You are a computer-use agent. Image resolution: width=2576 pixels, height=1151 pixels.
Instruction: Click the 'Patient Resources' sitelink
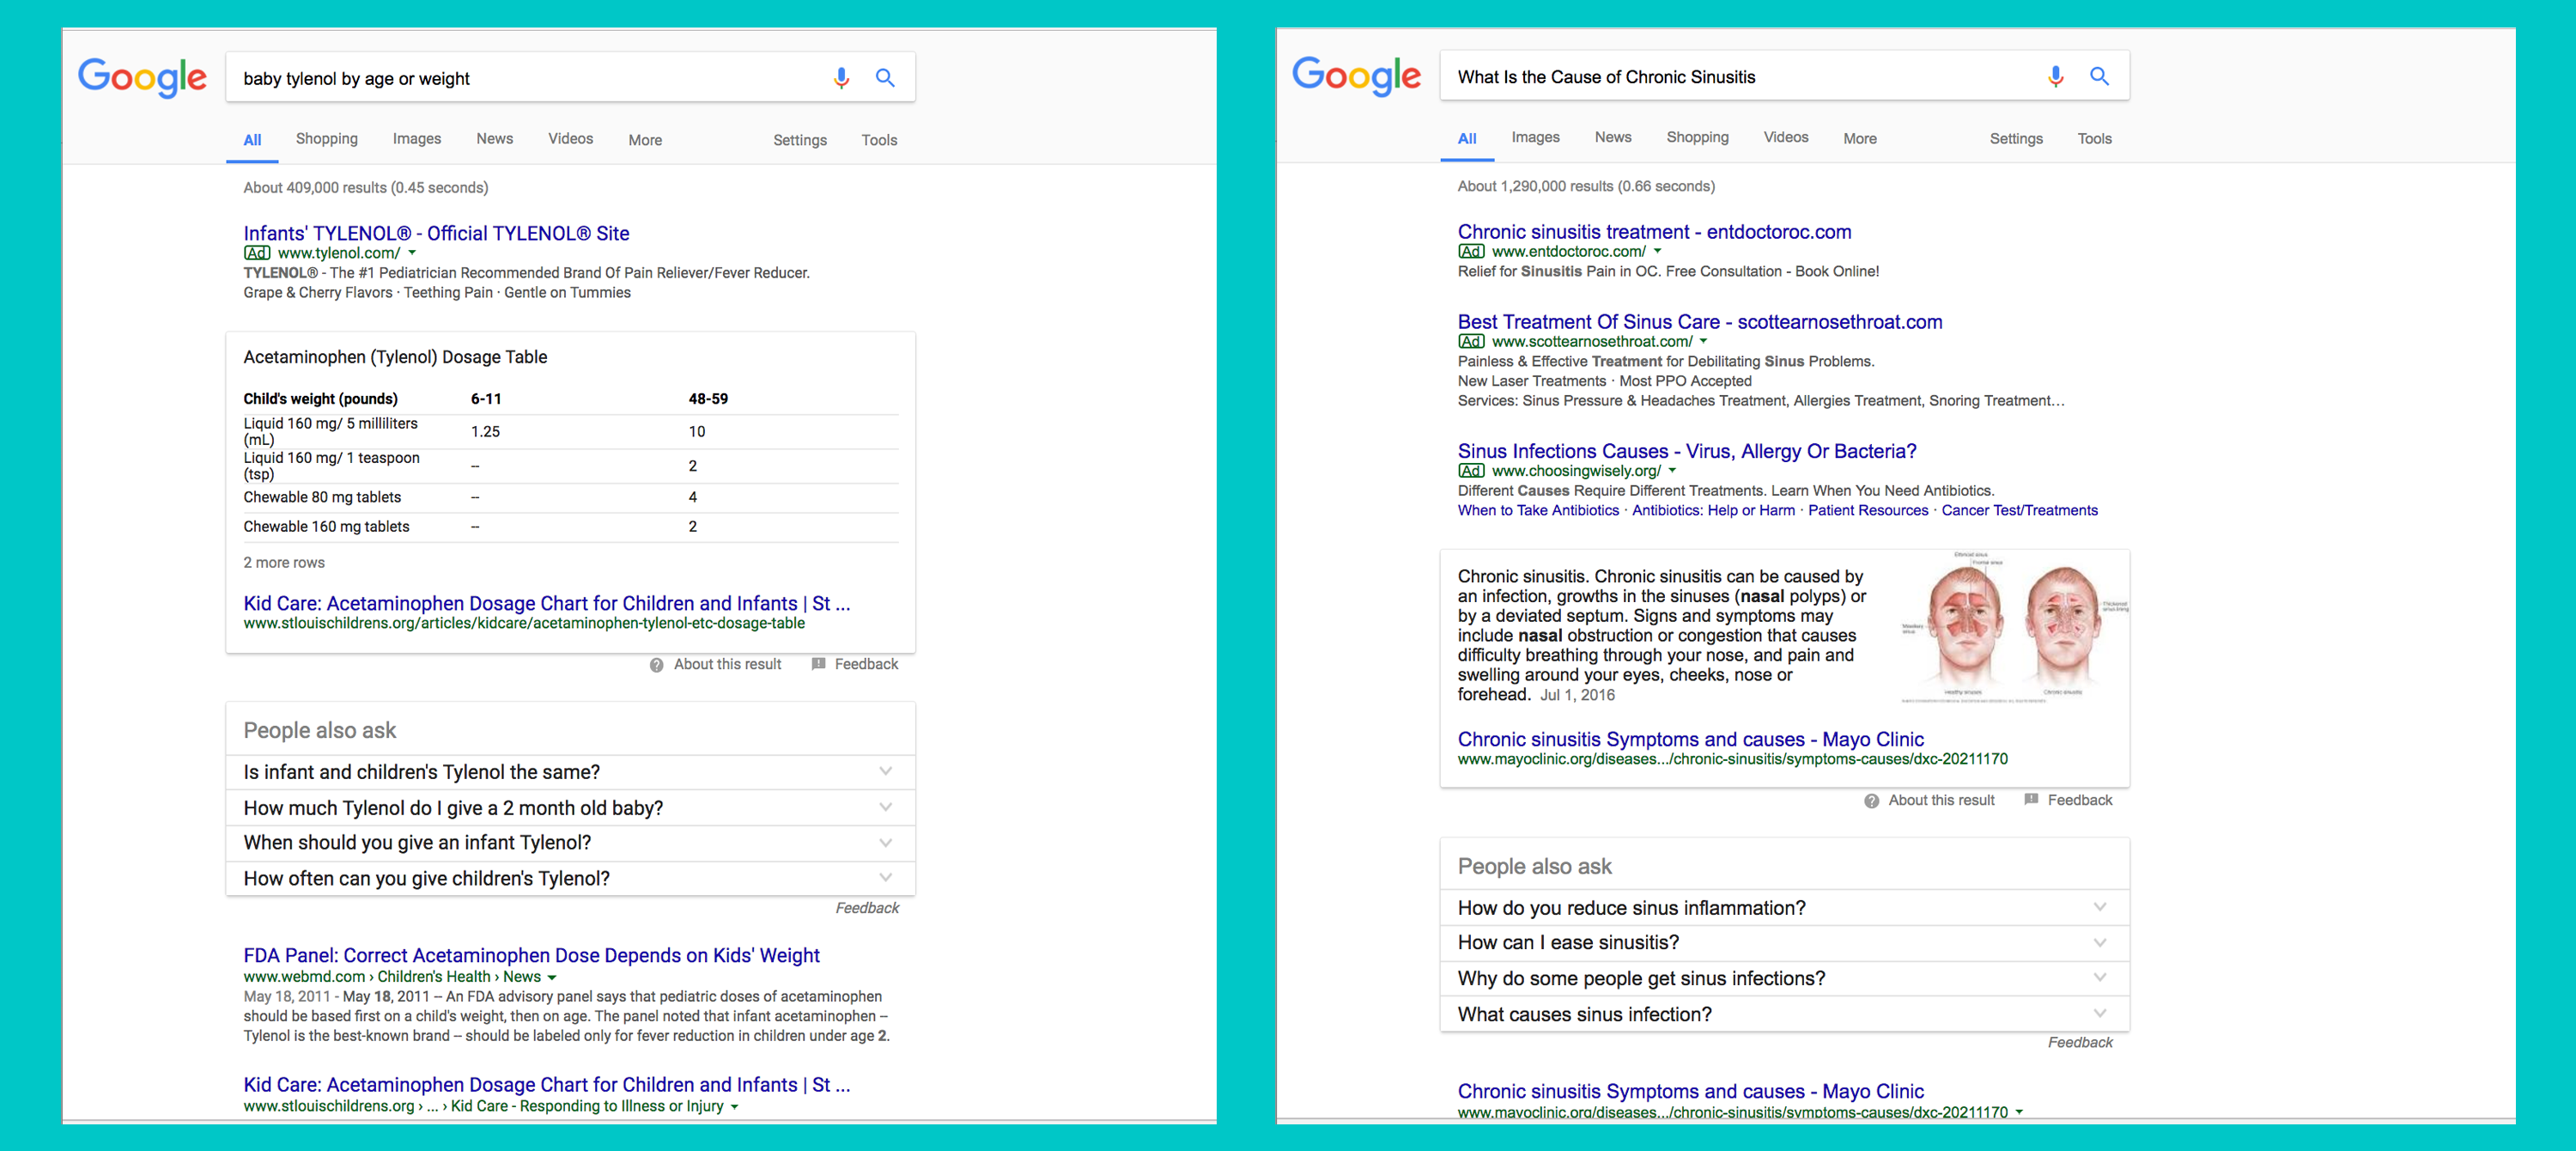[x=1868, y=510]
